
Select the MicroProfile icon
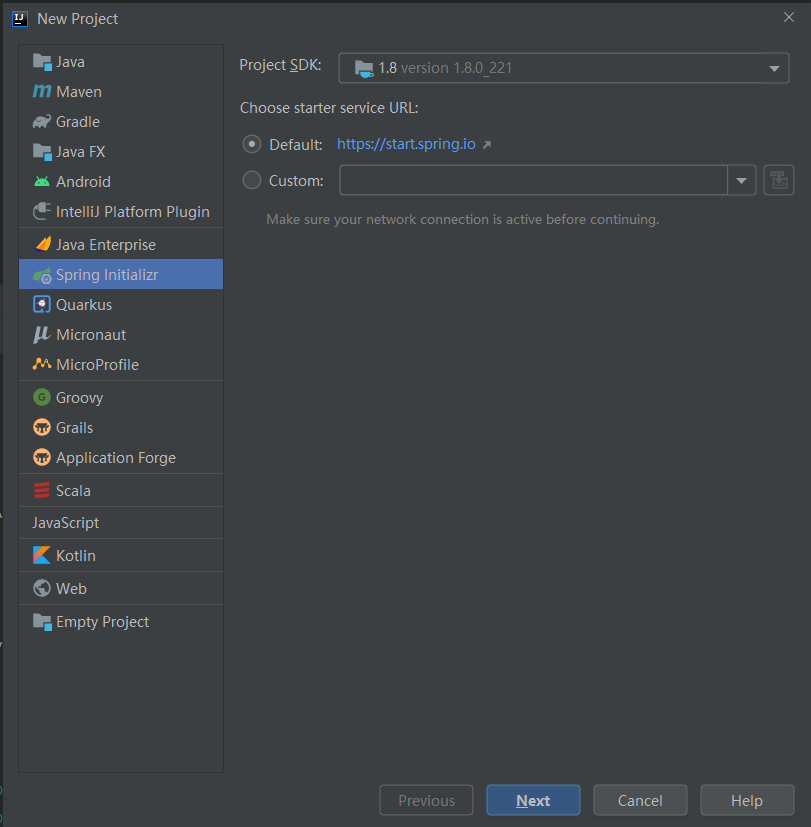pos(42,364)
